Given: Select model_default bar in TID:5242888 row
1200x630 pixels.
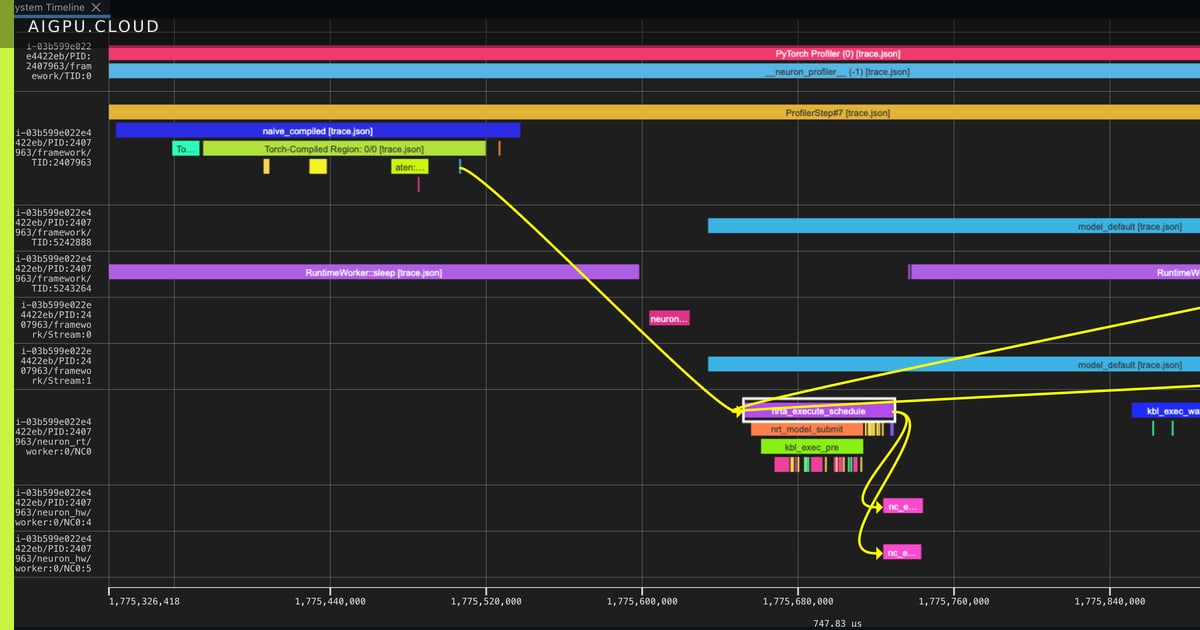Looking at the screenshot, I should point(954,226).
